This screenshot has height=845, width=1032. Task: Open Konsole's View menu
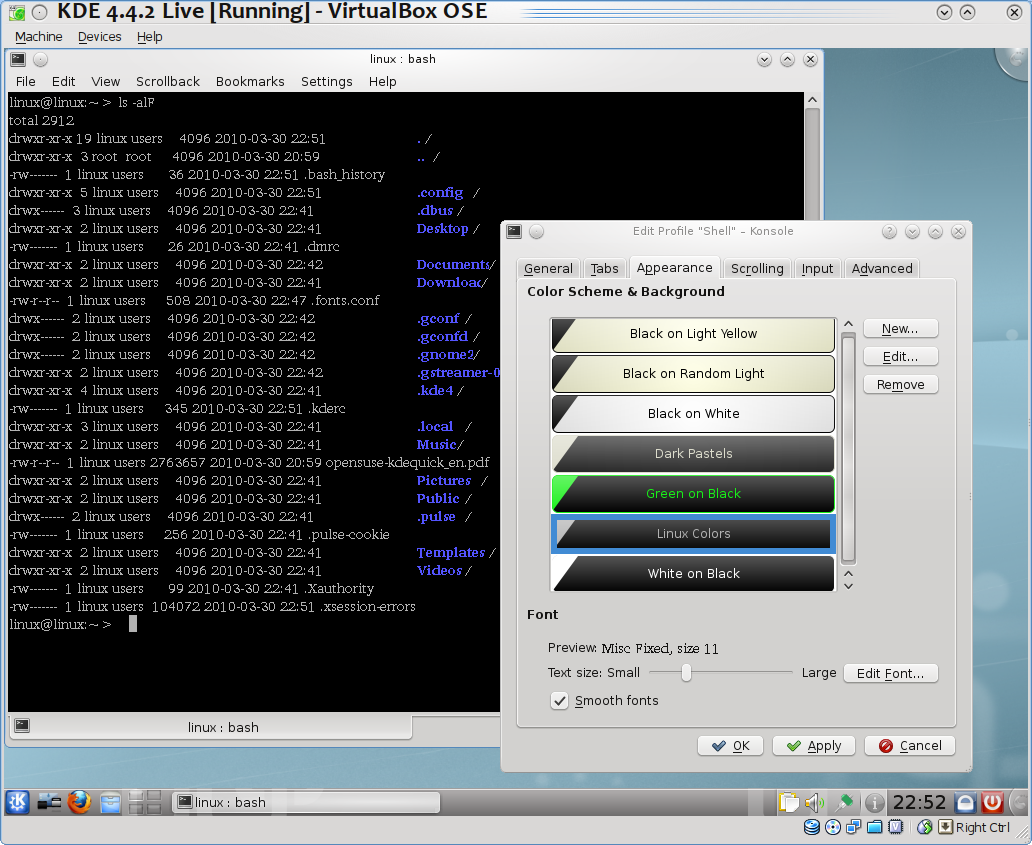105,82
